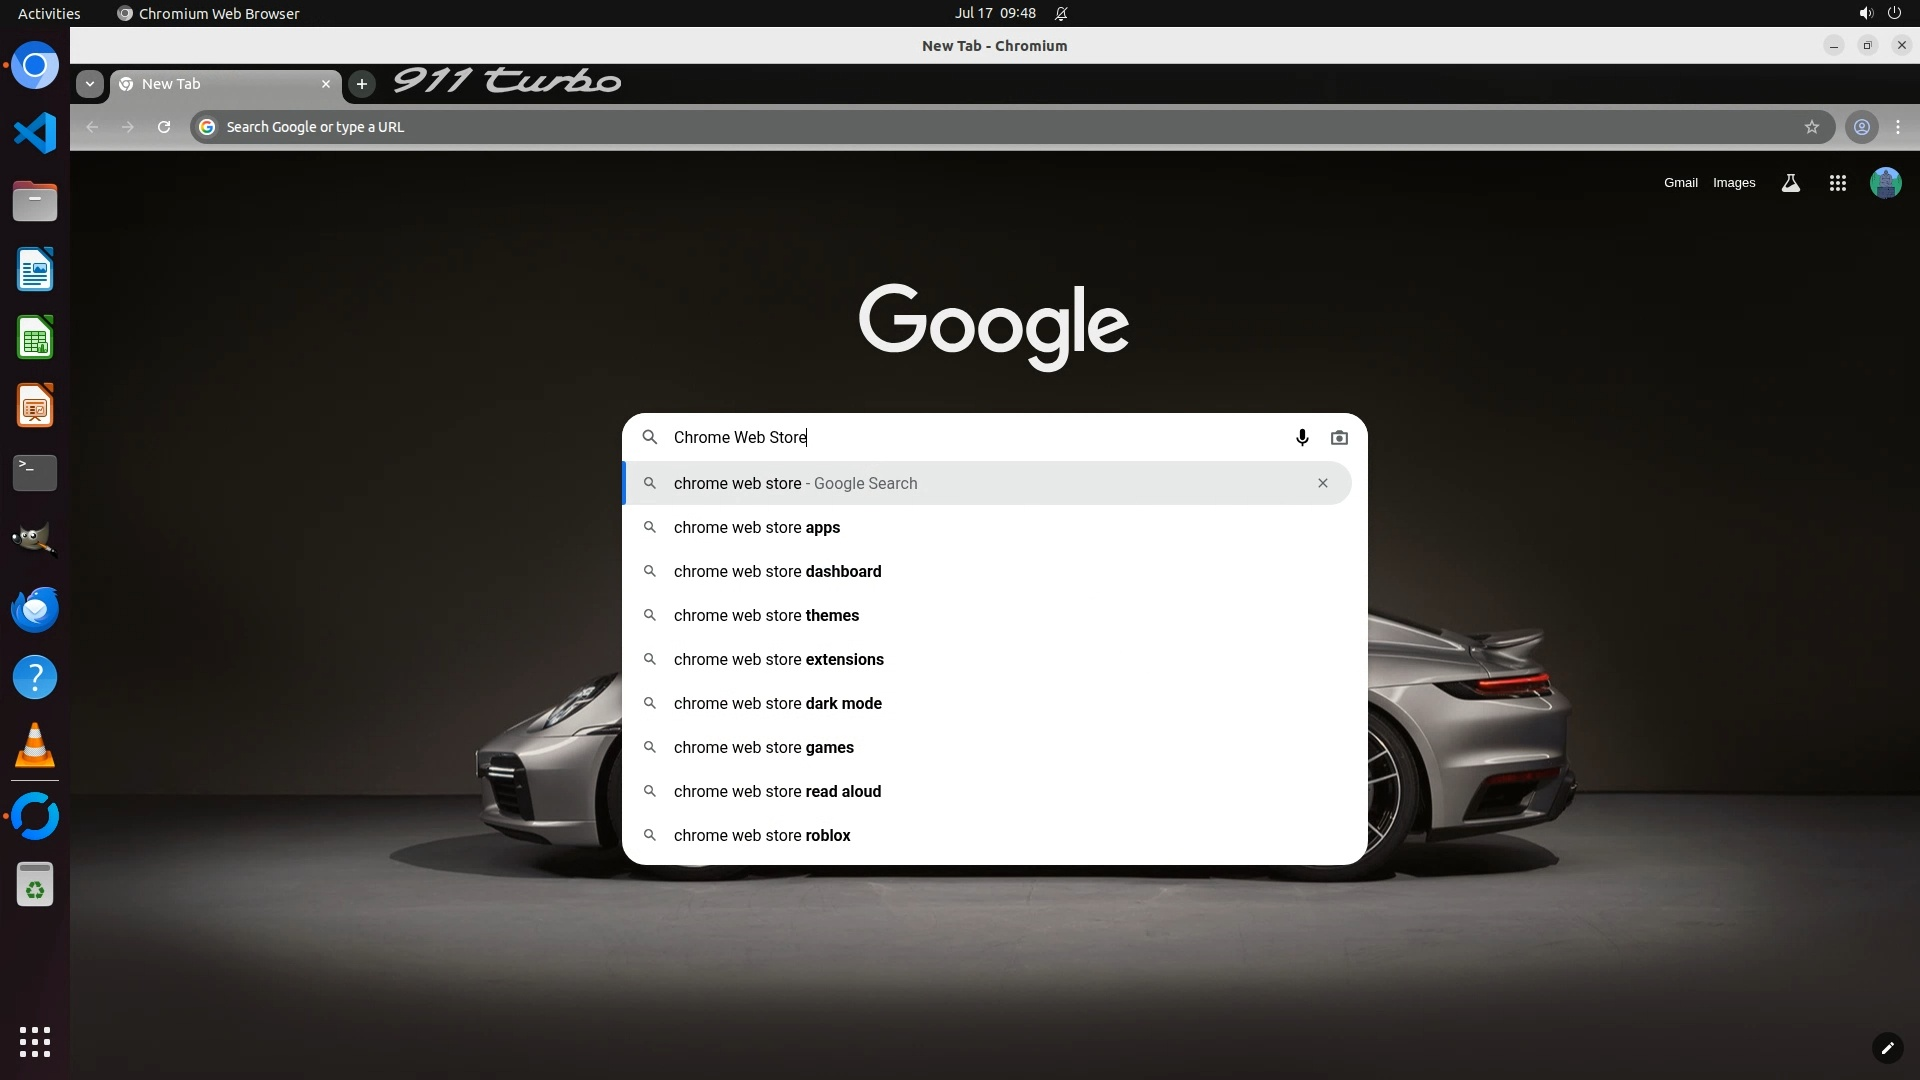Click the voice search microphone icon
Viewport: 1920px width, 1080px height.
1302,438
